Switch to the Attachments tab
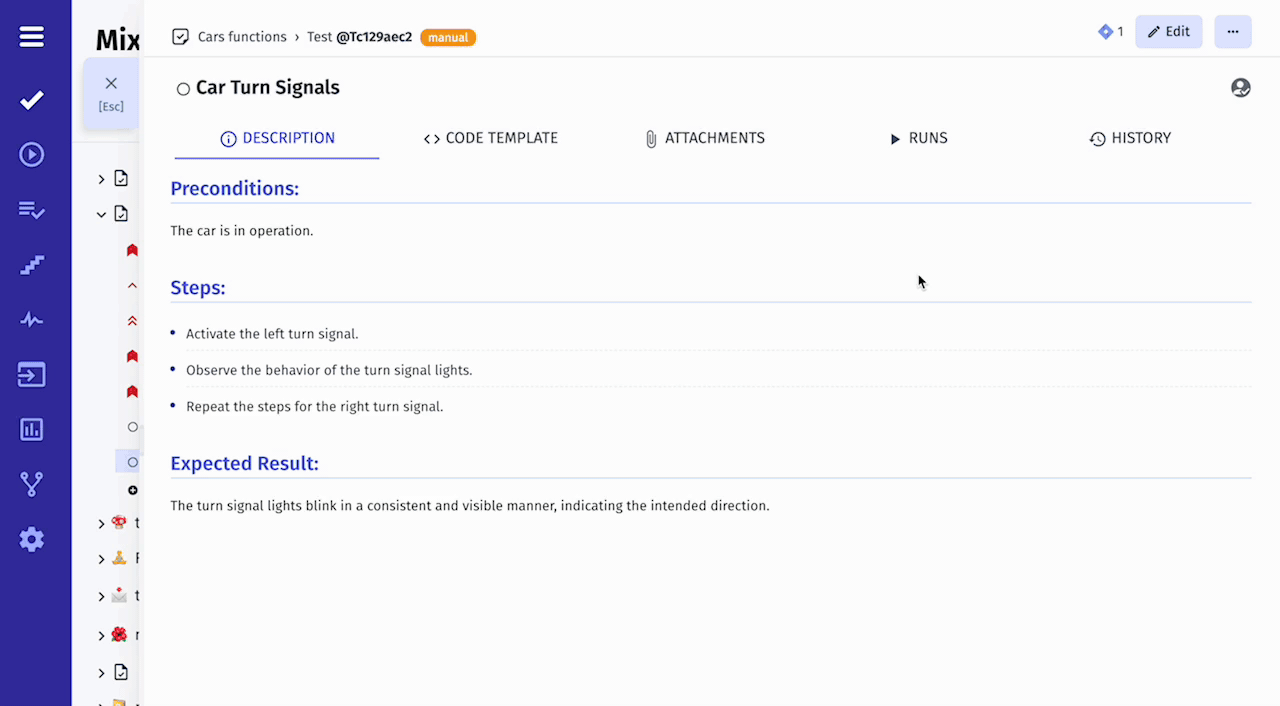This screenshot has width=1280, height=706. coord(705,138)
